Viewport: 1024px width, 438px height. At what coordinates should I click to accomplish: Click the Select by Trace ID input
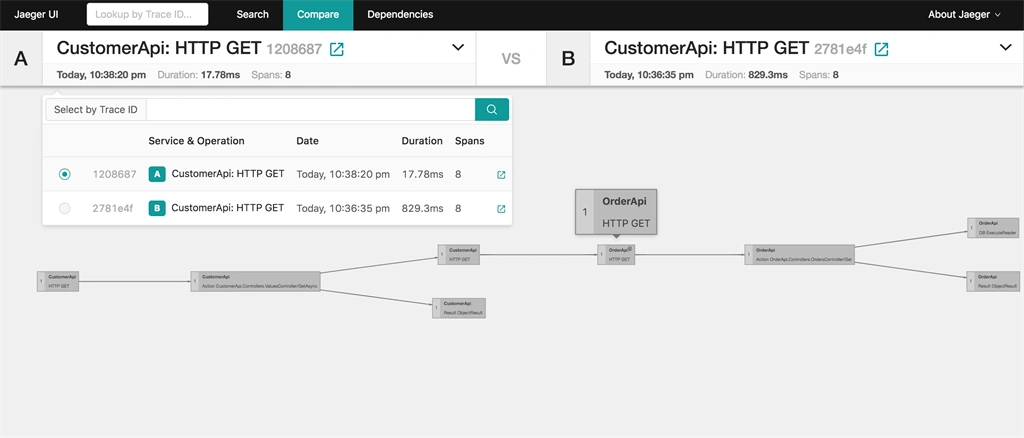point(311,110)
